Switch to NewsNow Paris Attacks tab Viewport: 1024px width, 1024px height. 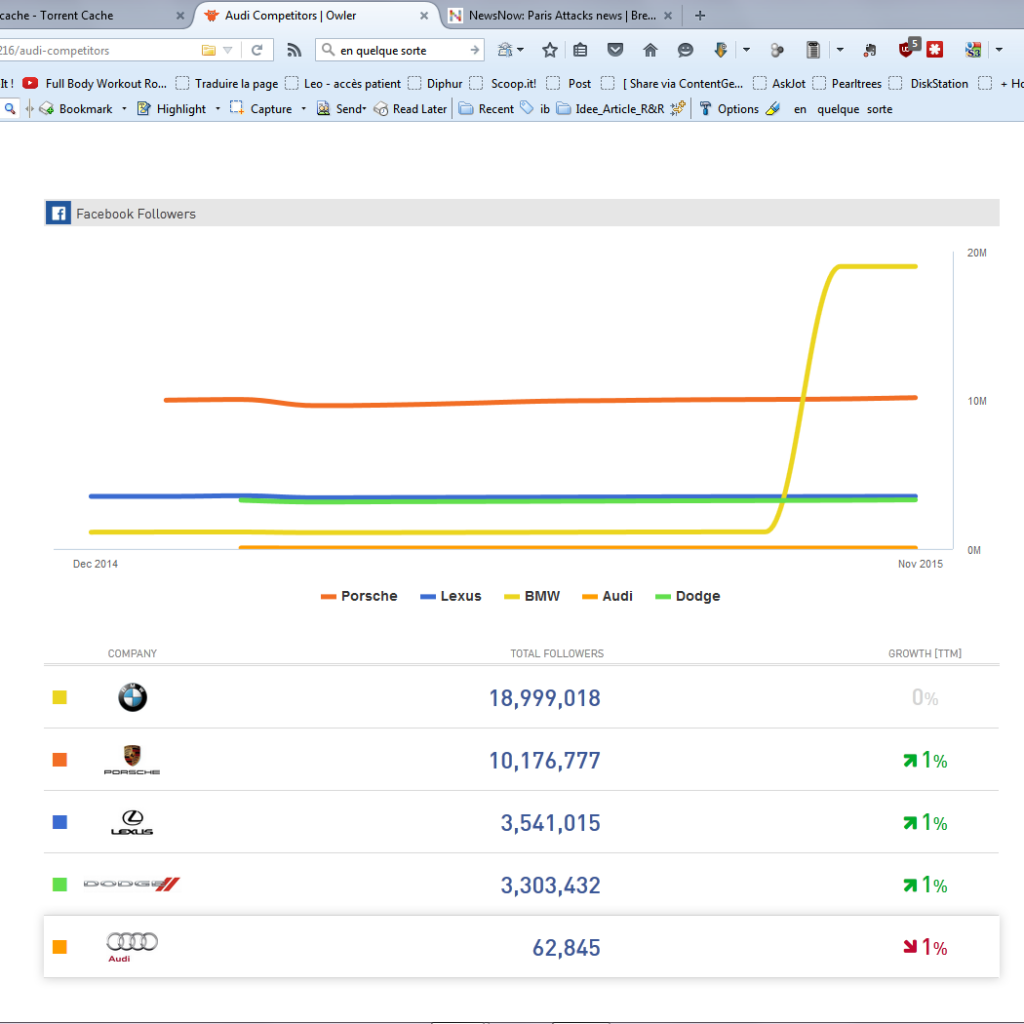[x=562, y=16]
